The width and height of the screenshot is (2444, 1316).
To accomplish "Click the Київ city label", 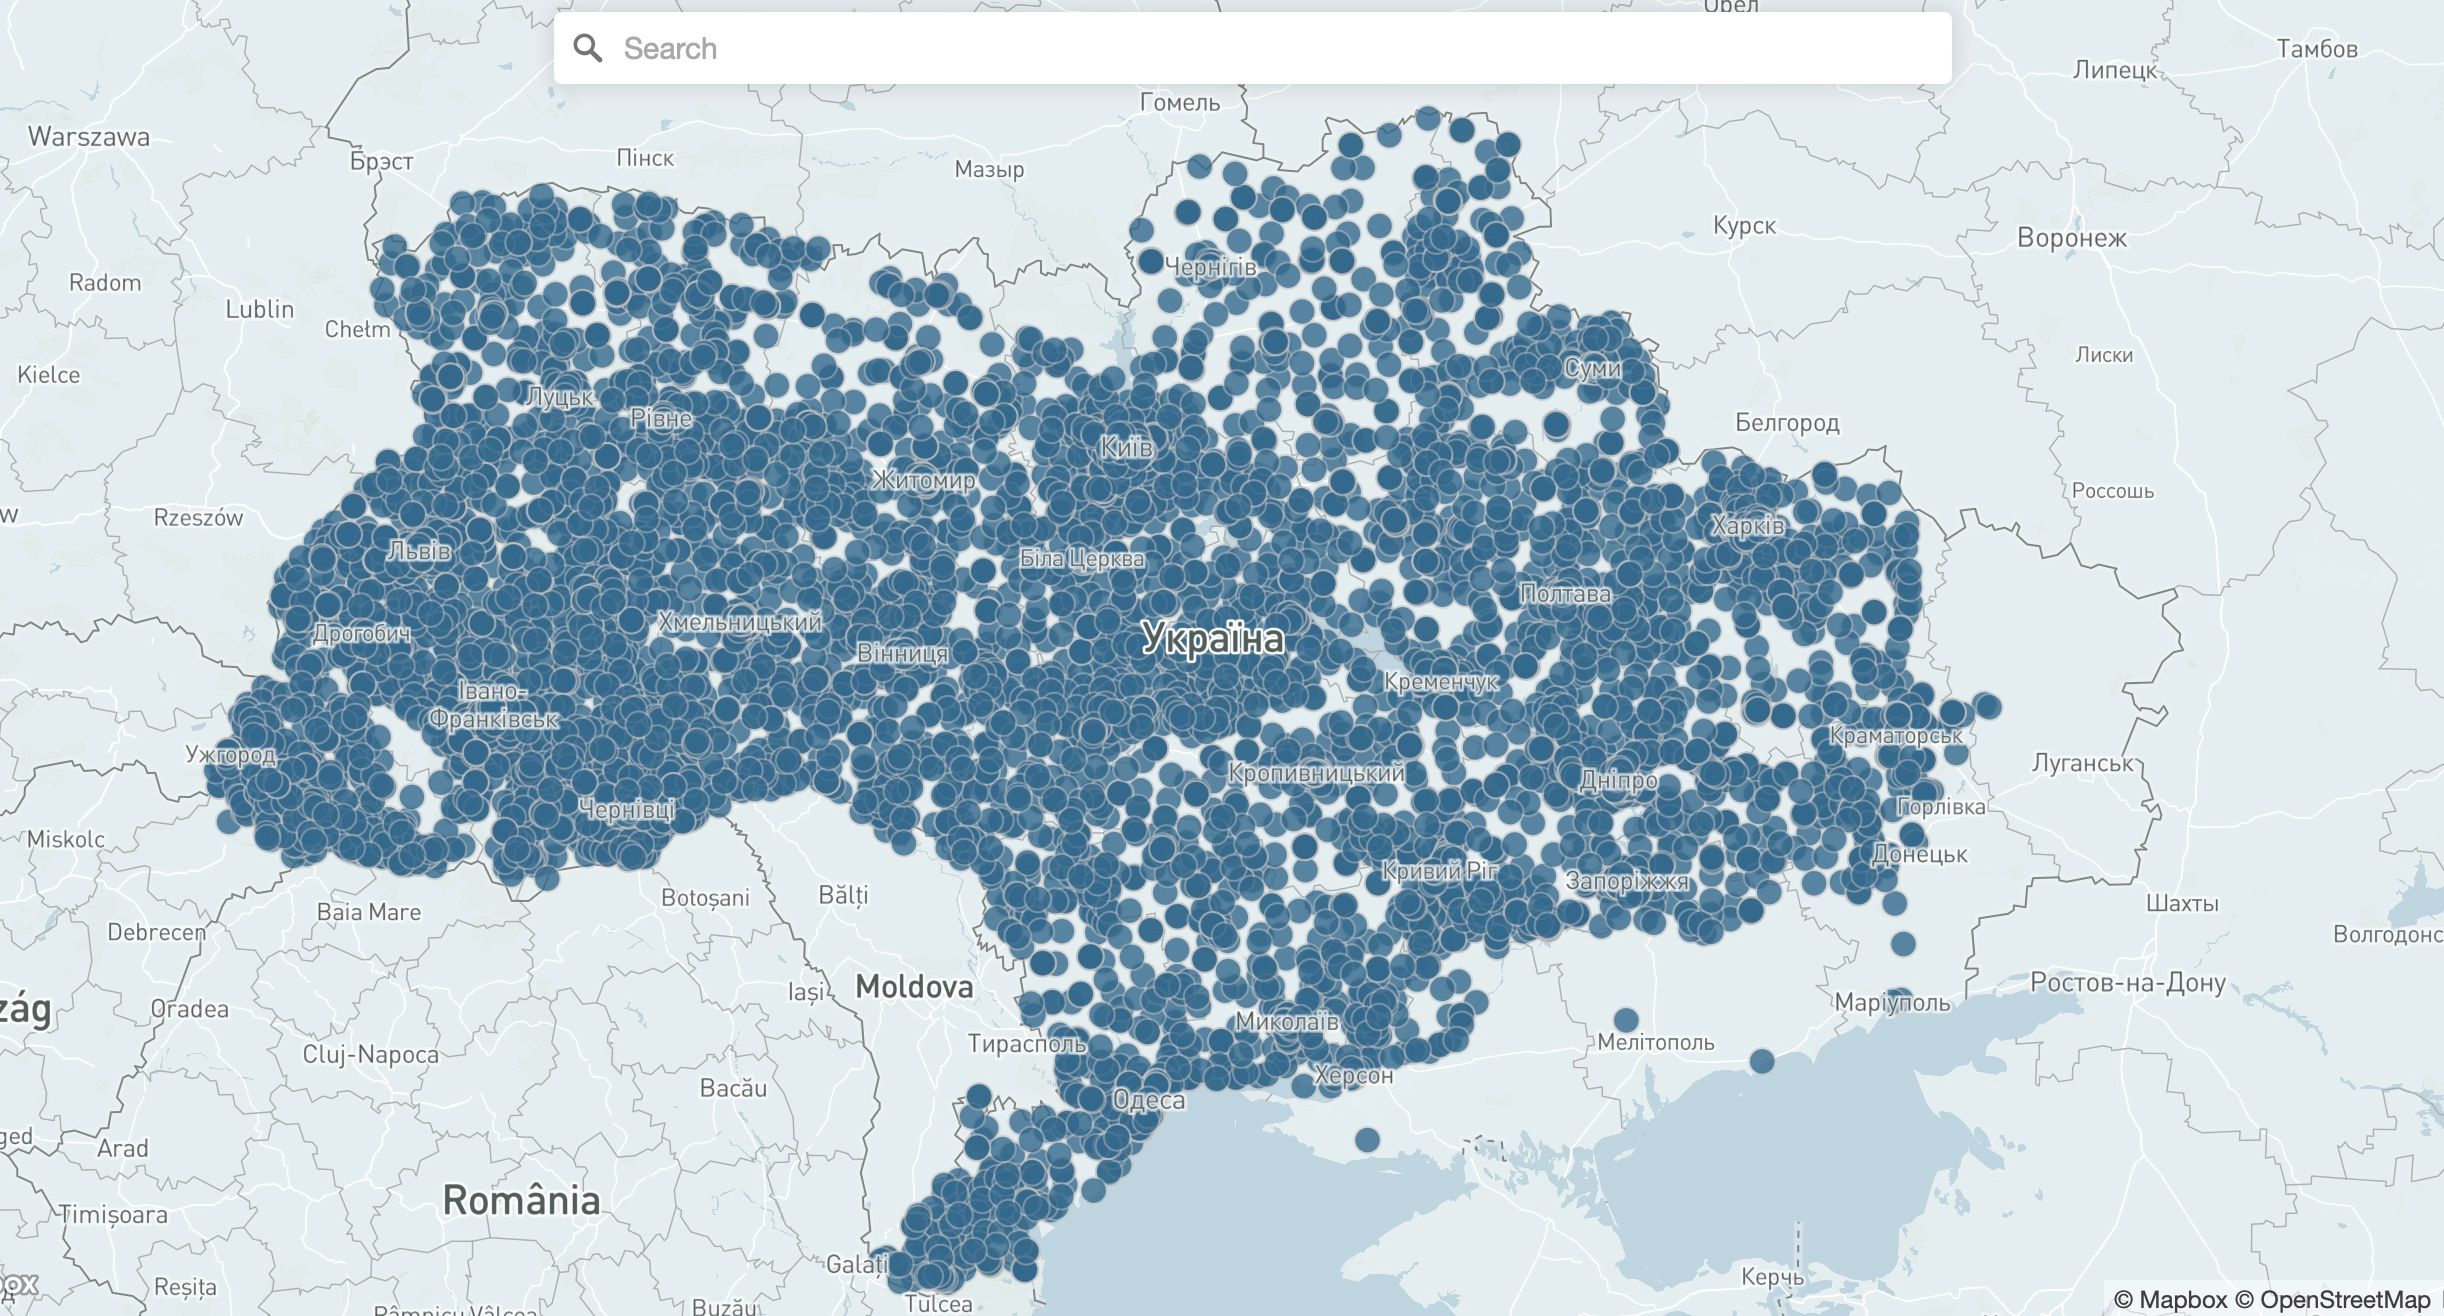I will pos(1126,447).
